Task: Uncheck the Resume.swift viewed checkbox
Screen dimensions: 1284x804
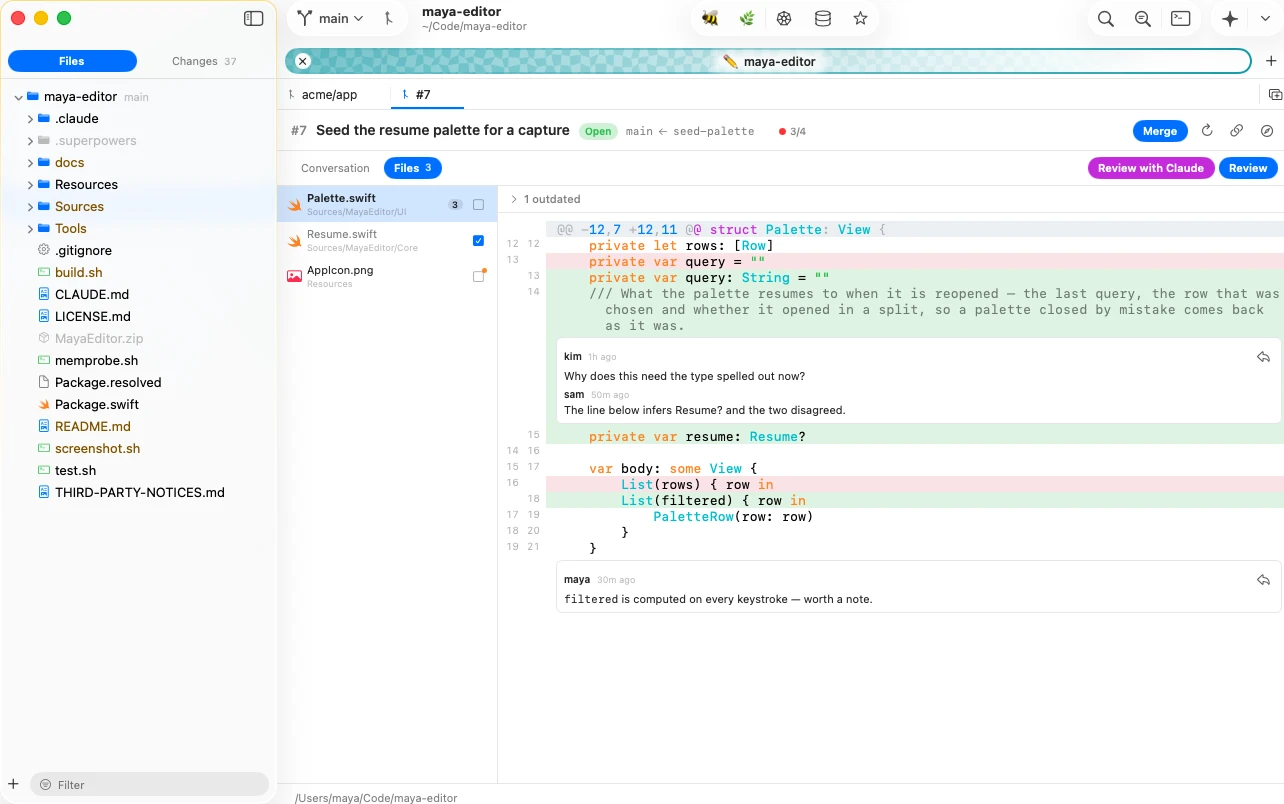Action: tap(478, 241)
